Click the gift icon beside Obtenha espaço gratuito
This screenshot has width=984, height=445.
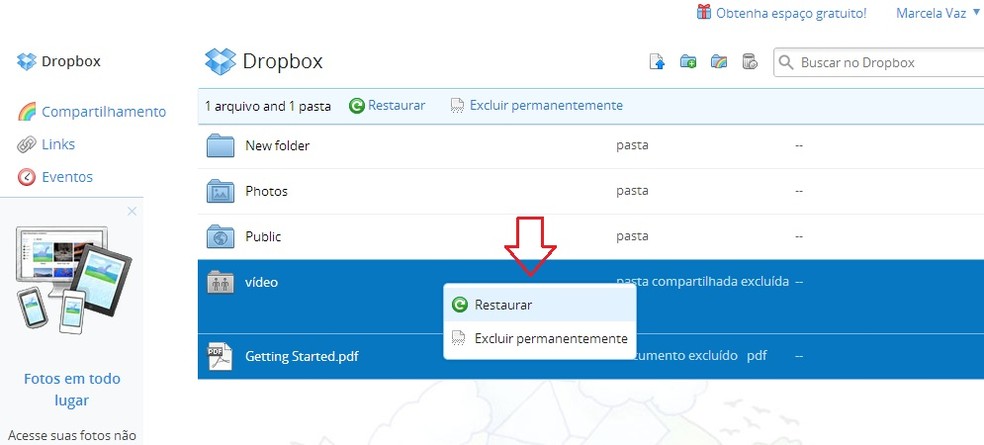click(704, 12)
